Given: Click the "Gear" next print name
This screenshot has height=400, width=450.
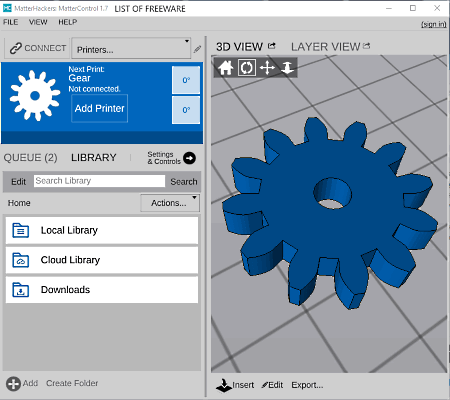Looking at the screenshot, I should 79,78.
